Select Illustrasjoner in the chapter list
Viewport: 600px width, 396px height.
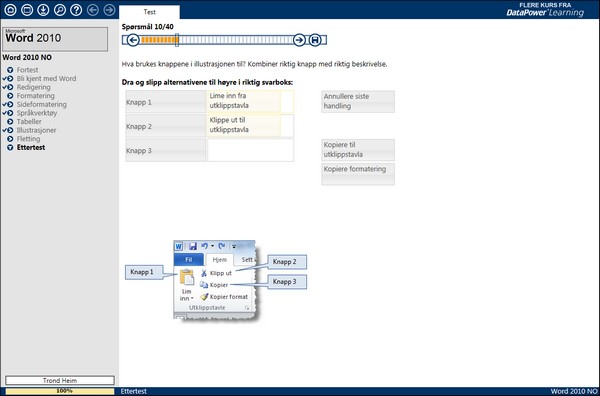click(x=36, y=130)
